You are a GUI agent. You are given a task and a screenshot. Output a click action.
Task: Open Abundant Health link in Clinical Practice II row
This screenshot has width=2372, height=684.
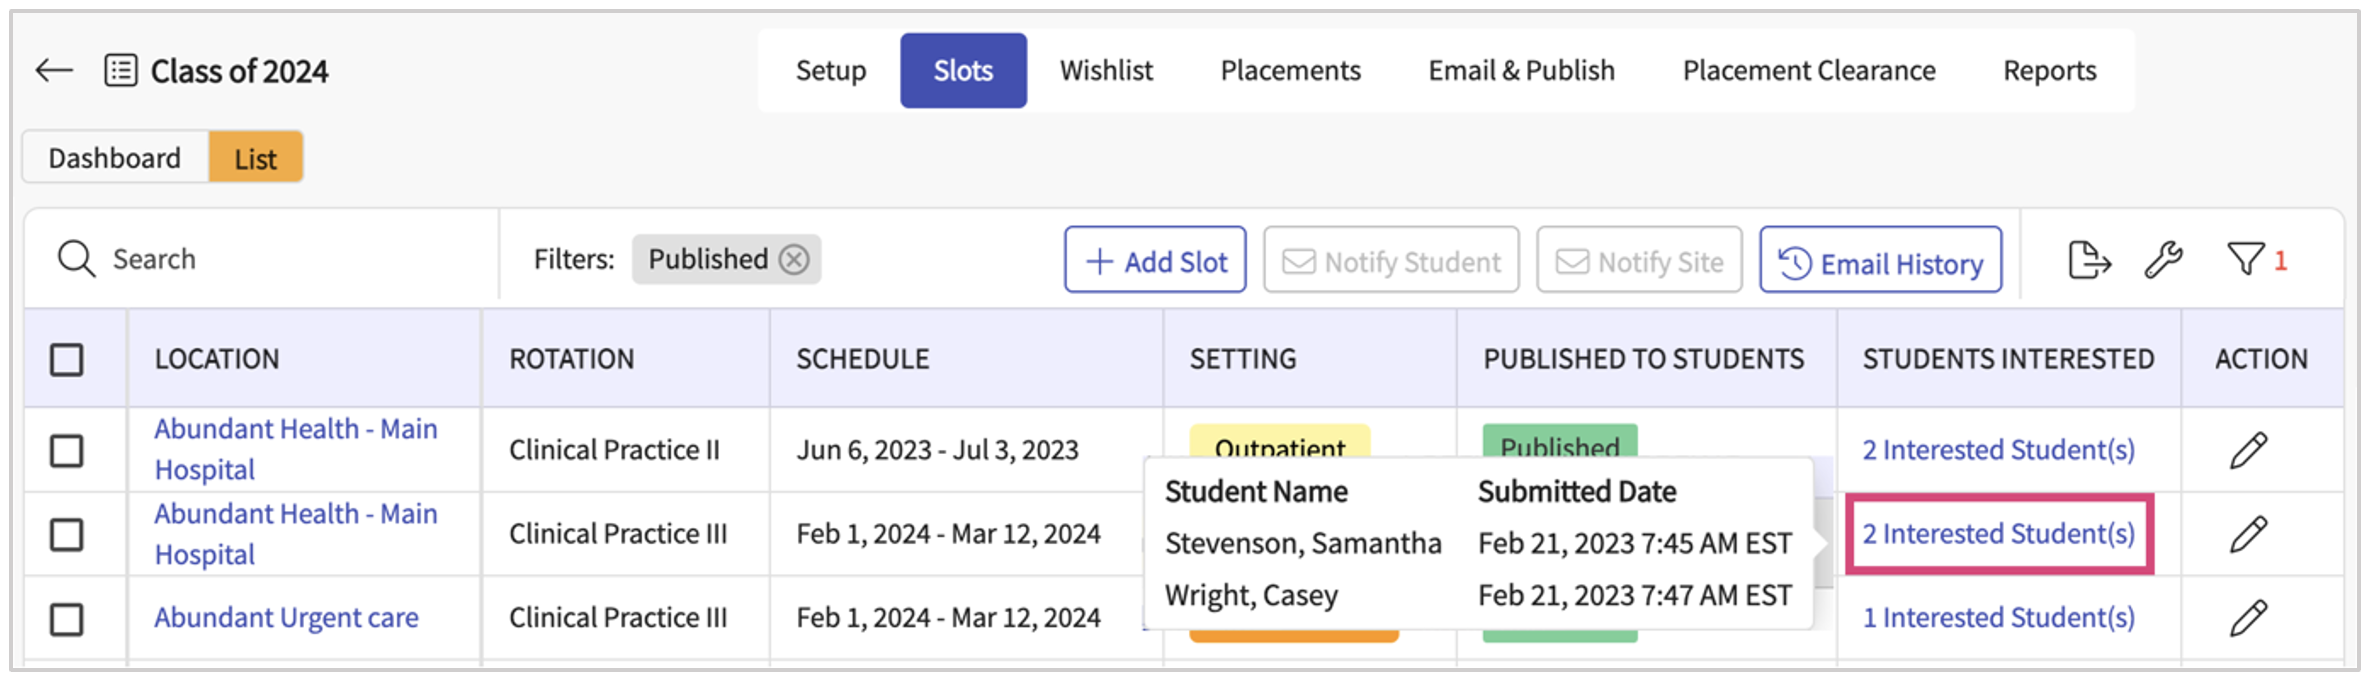coord(296,449)
